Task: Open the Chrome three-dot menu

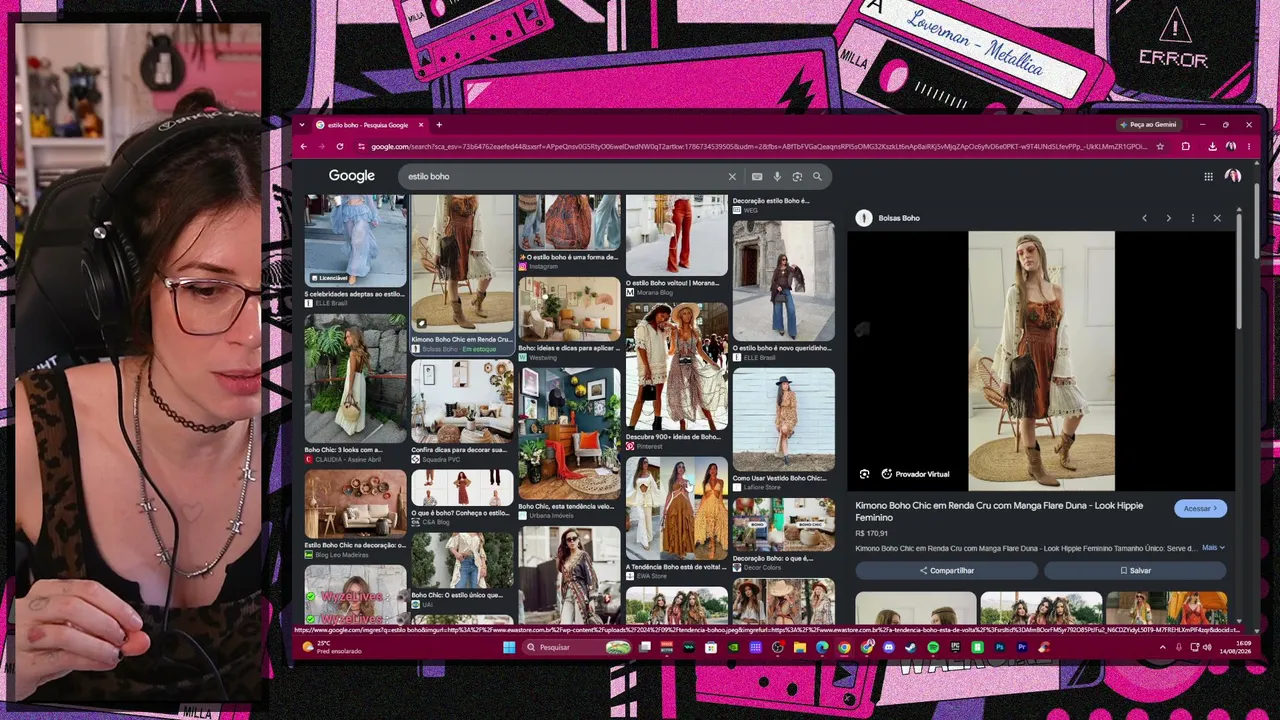Action: [x=1248, y=146]
